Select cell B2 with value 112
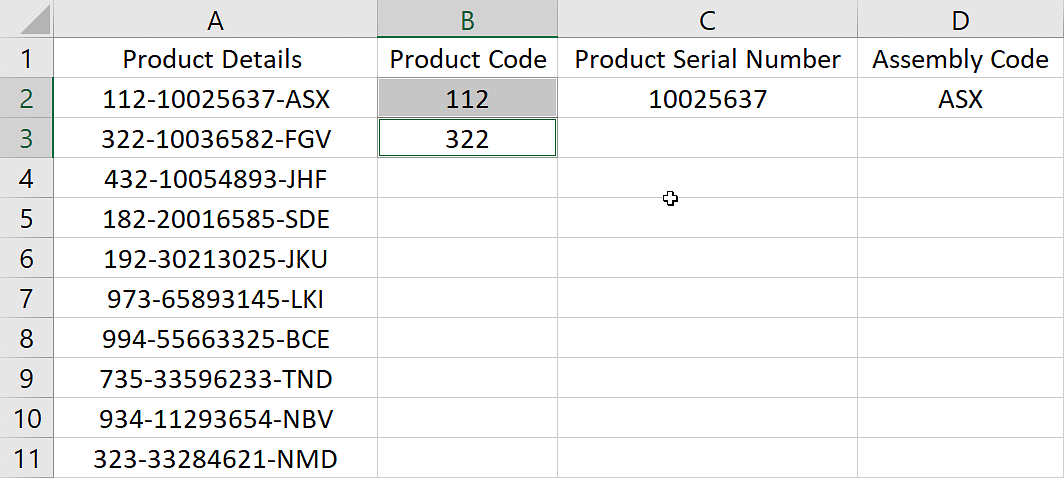Screen dimensions: 1064x478 [x=468, y=98]
